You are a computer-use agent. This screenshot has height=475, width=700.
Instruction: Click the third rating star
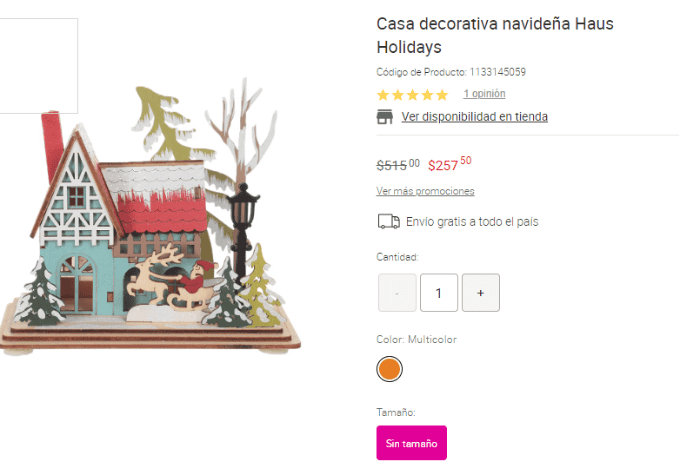point(412,95)
